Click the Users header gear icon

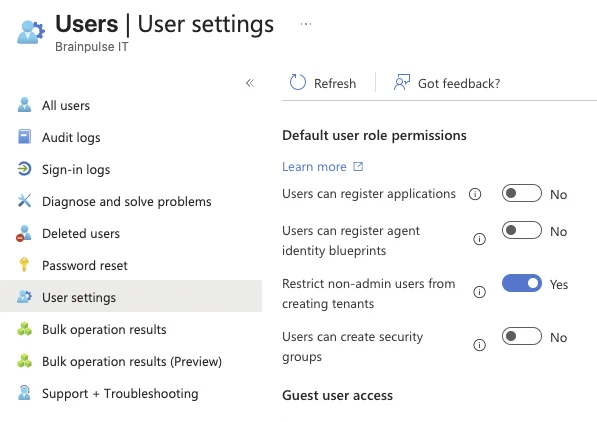30,33
